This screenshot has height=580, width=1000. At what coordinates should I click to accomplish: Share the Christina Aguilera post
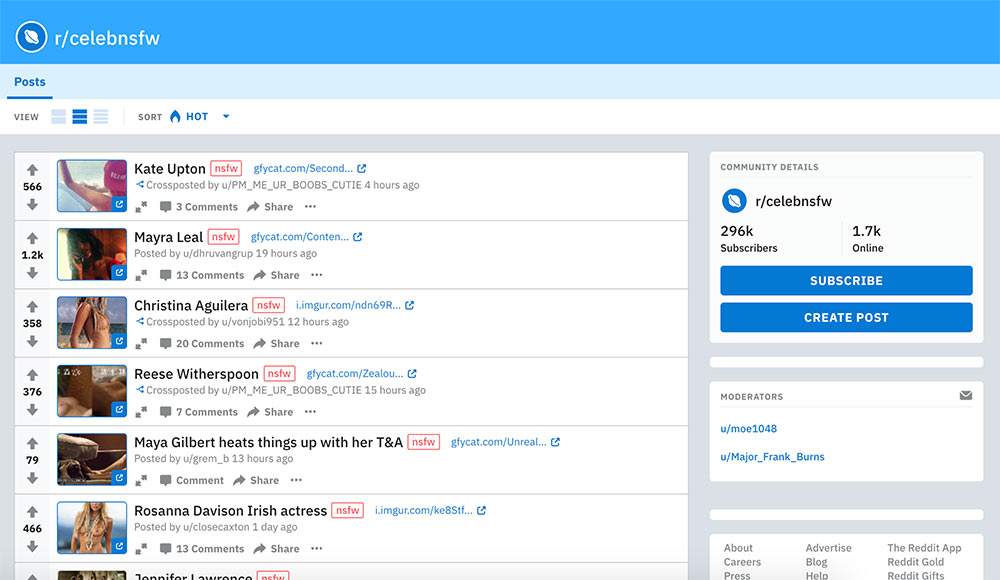(x=277, y=343)
